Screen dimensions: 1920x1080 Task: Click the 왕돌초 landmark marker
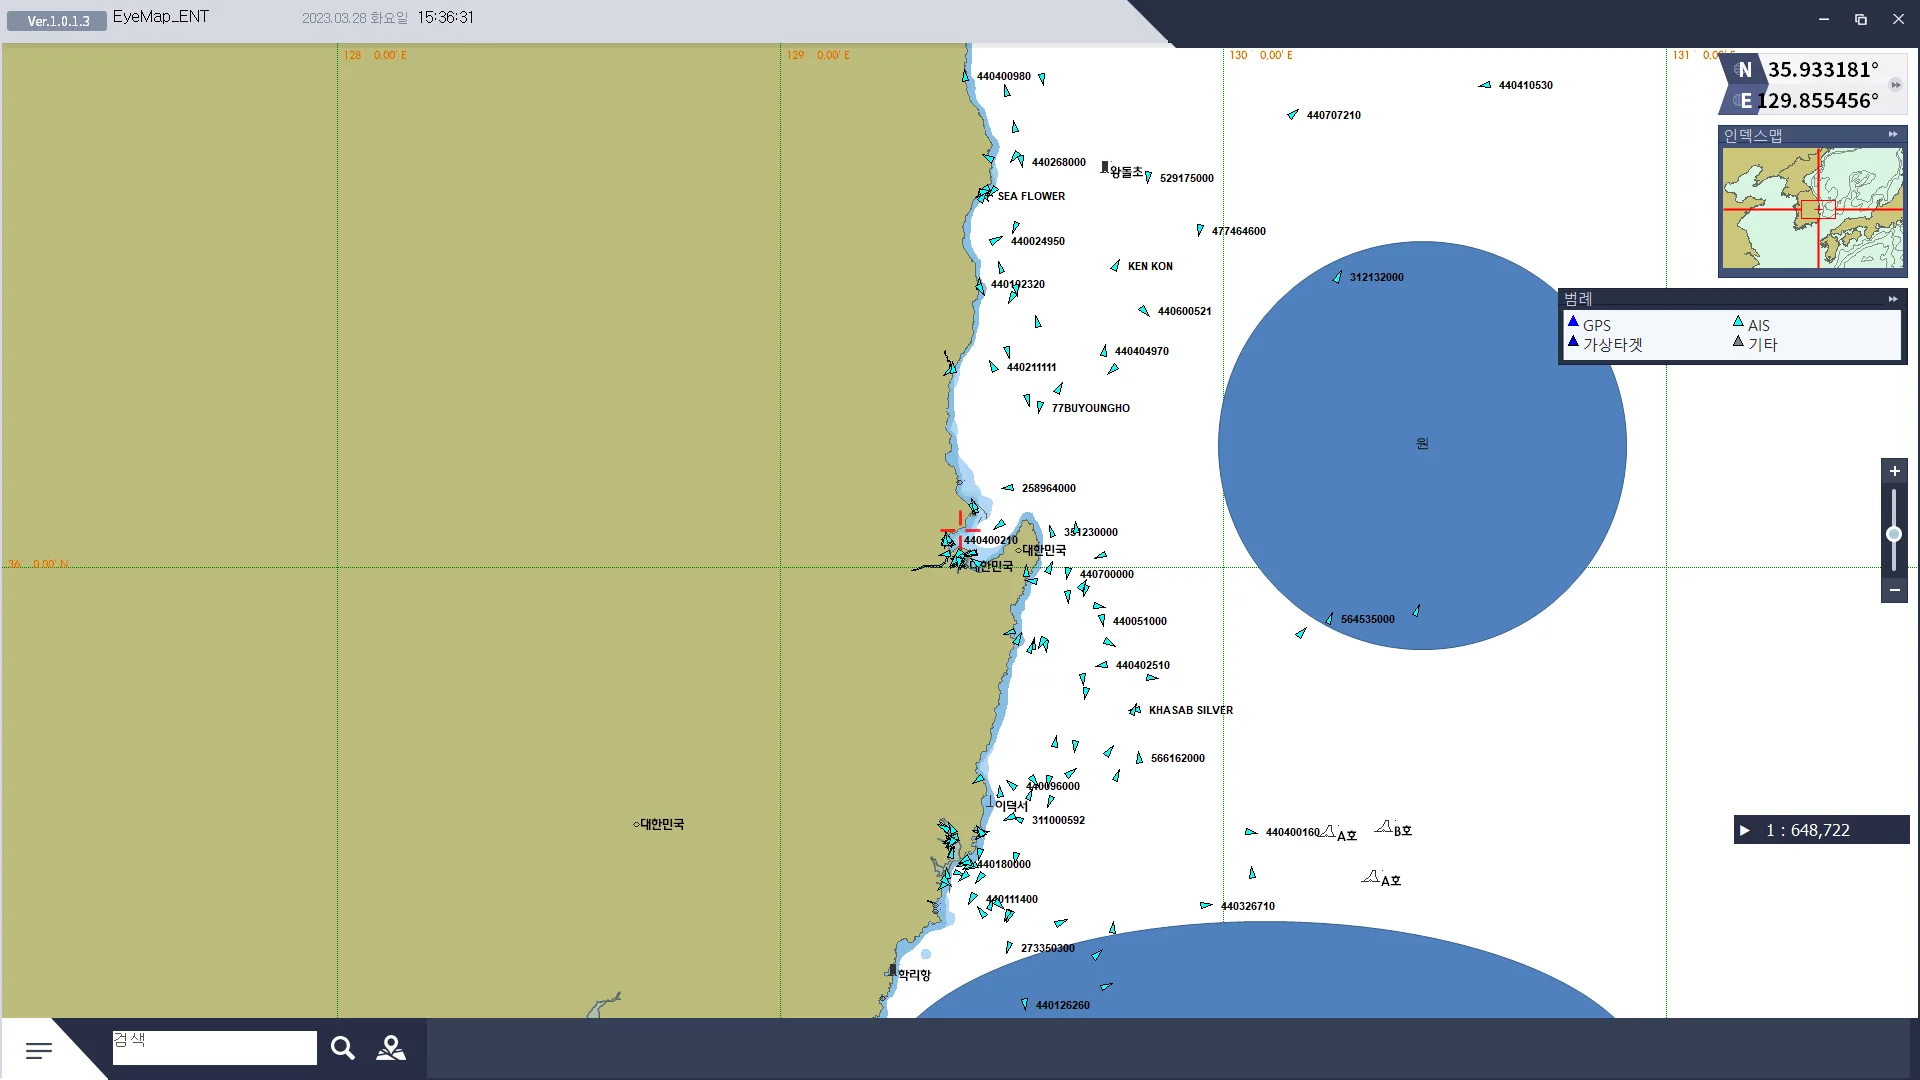[x=1105, y=167]
